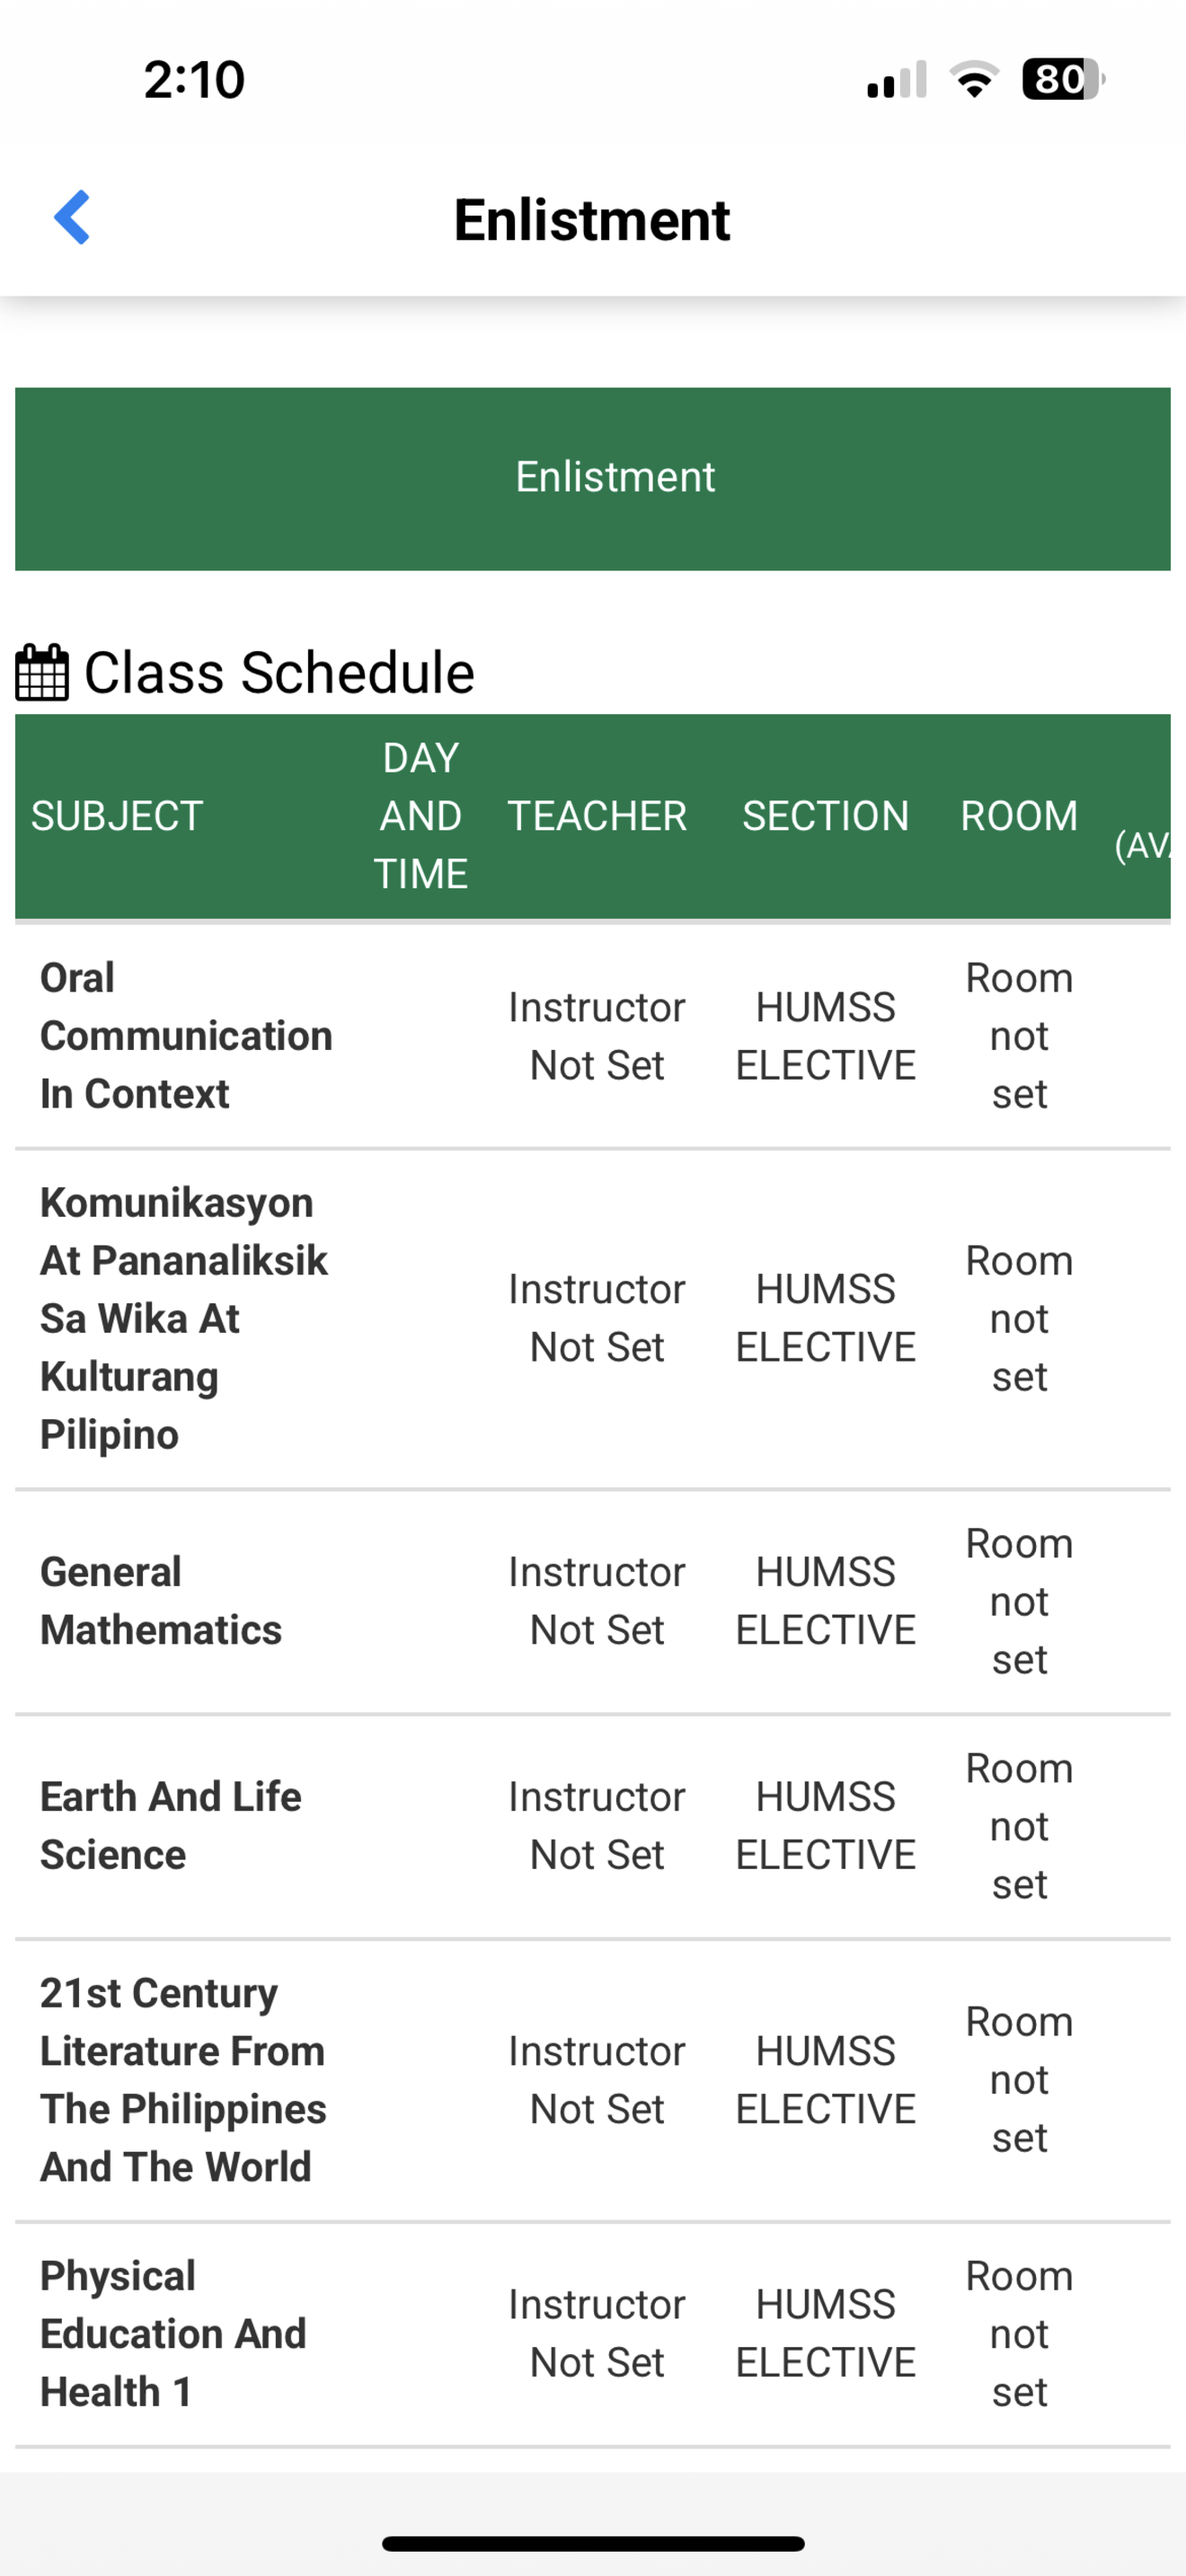
Task: Open the Oral Communication In Context row
Action: pyautogui.click(x=593, y=1036)
